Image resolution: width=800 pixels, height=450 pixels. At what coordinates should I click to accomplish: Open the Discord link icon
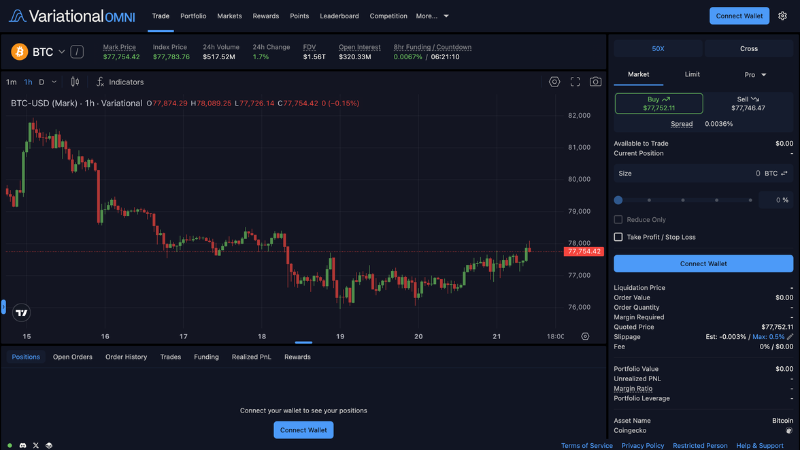coord(22,445)
